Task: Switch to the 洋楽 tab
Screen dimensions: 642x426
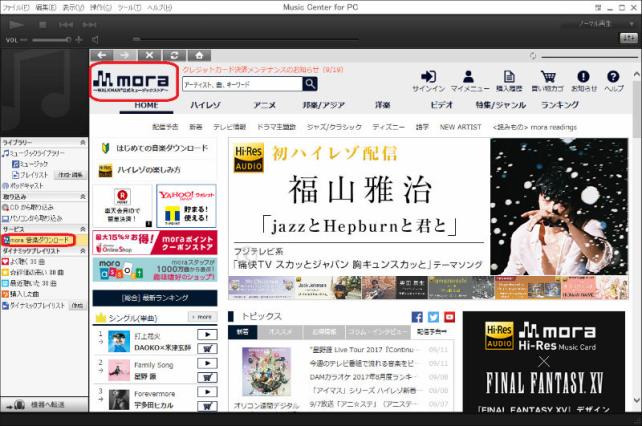Action: tap(382, 105)
